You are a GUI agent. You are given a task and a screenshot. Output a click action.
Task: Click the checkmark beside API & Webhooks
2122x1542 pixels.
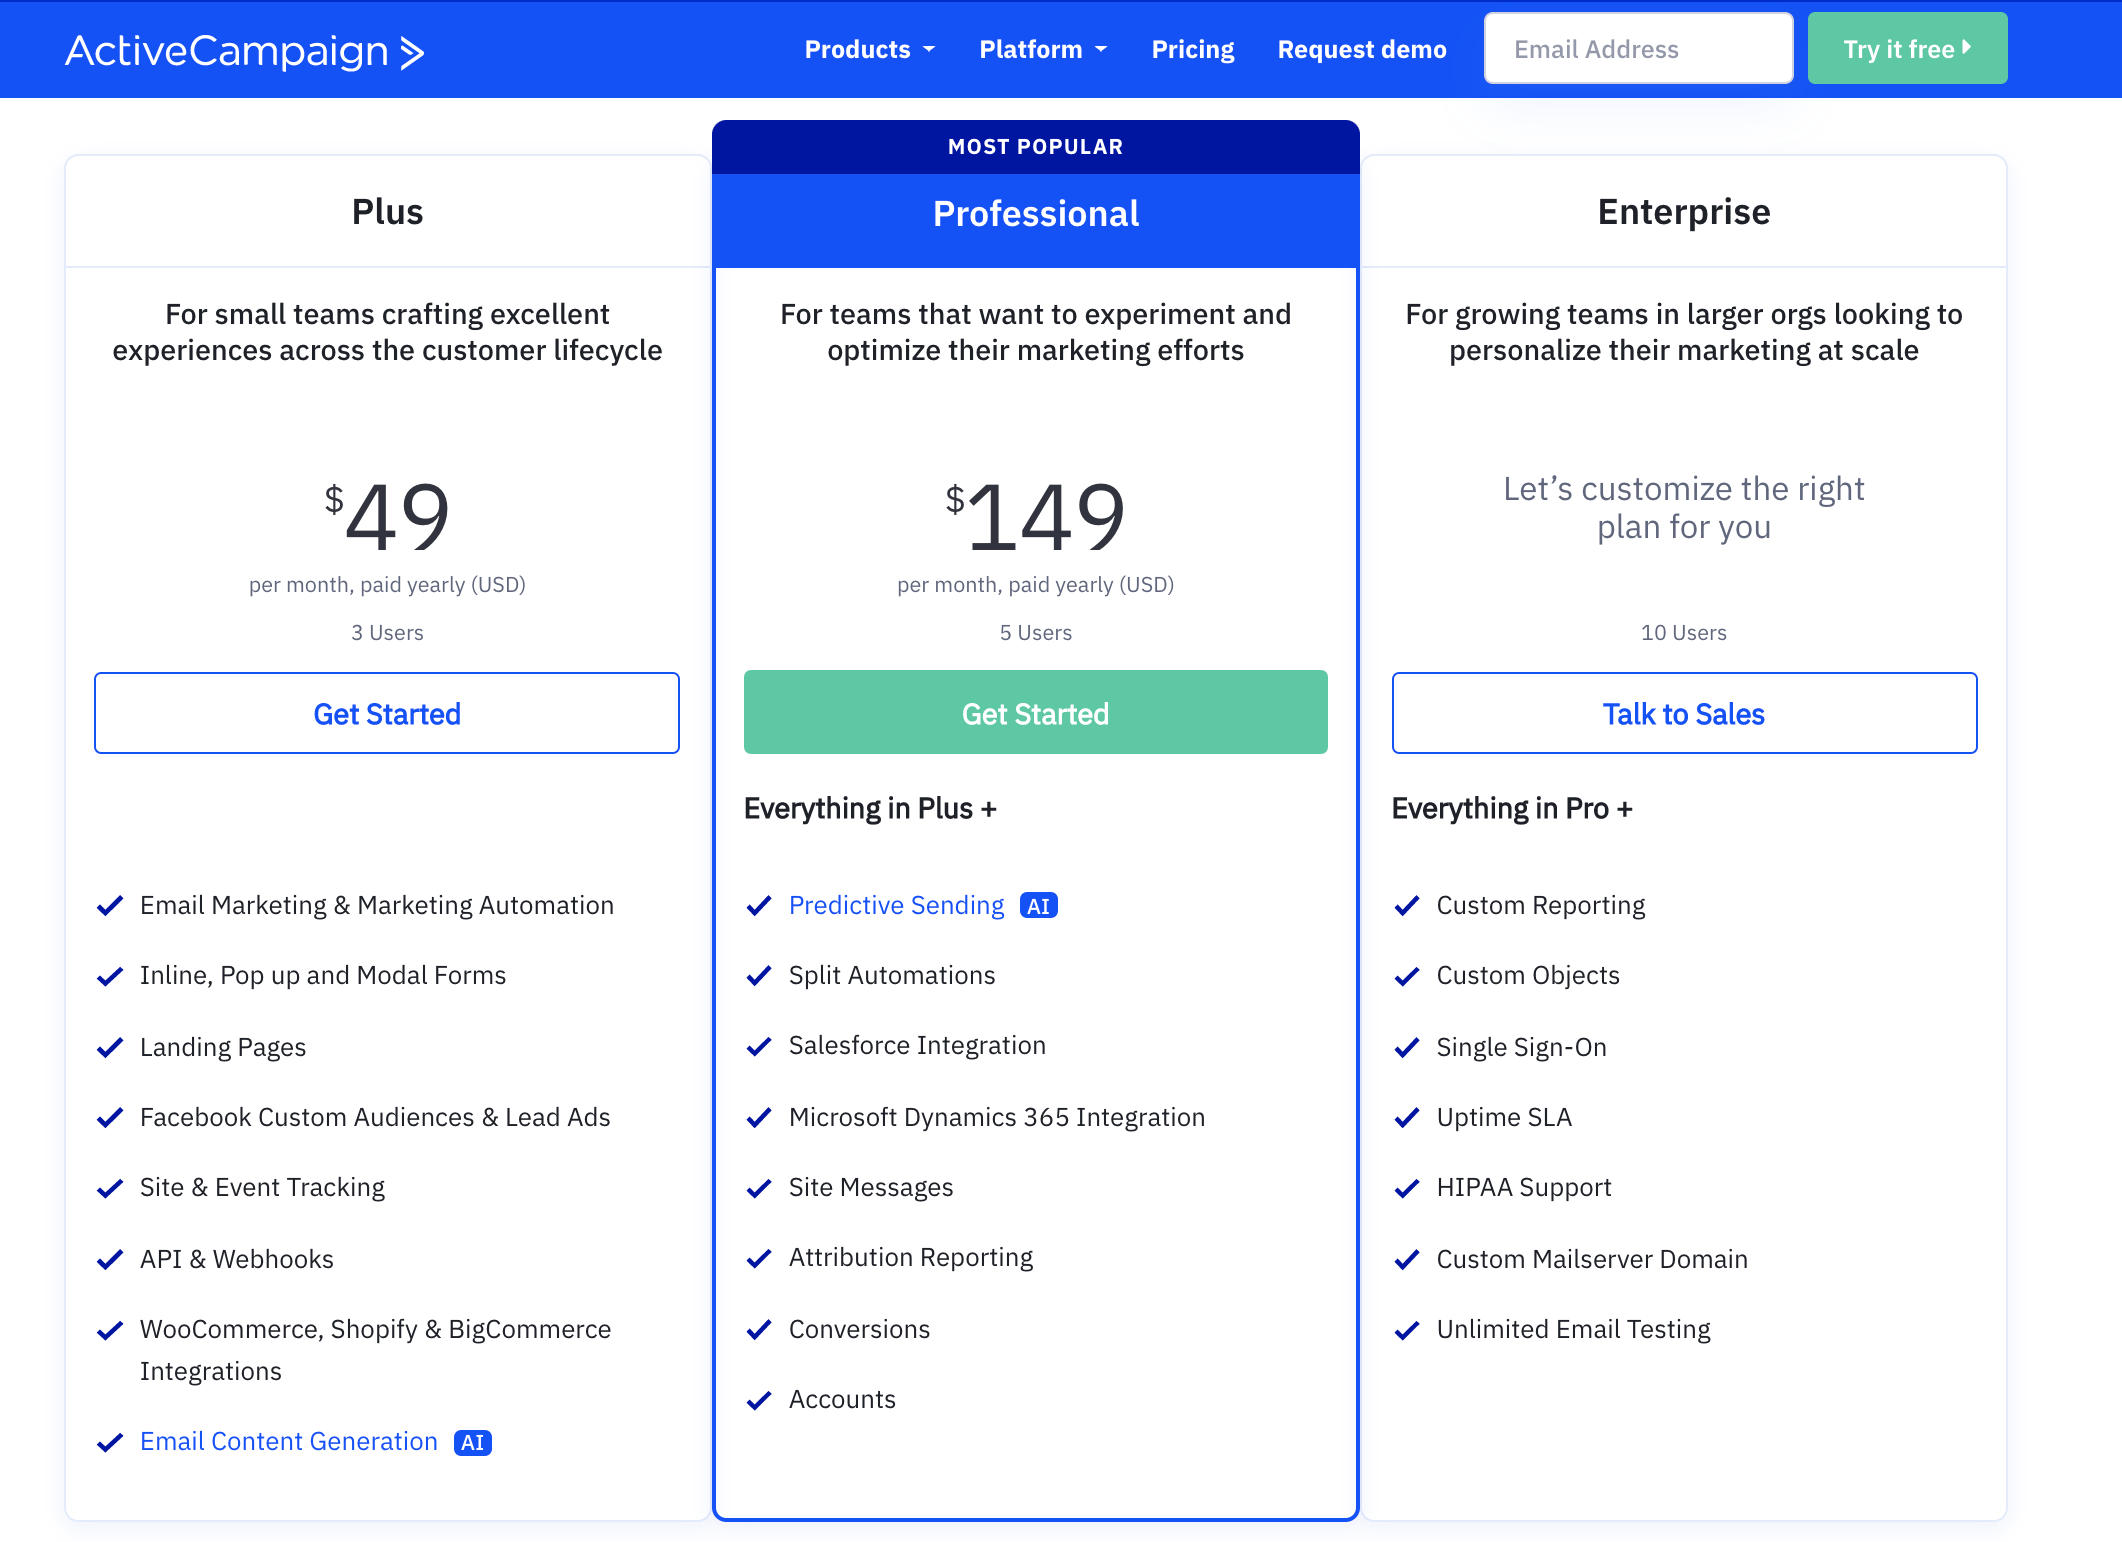[x=111, y=1259]
